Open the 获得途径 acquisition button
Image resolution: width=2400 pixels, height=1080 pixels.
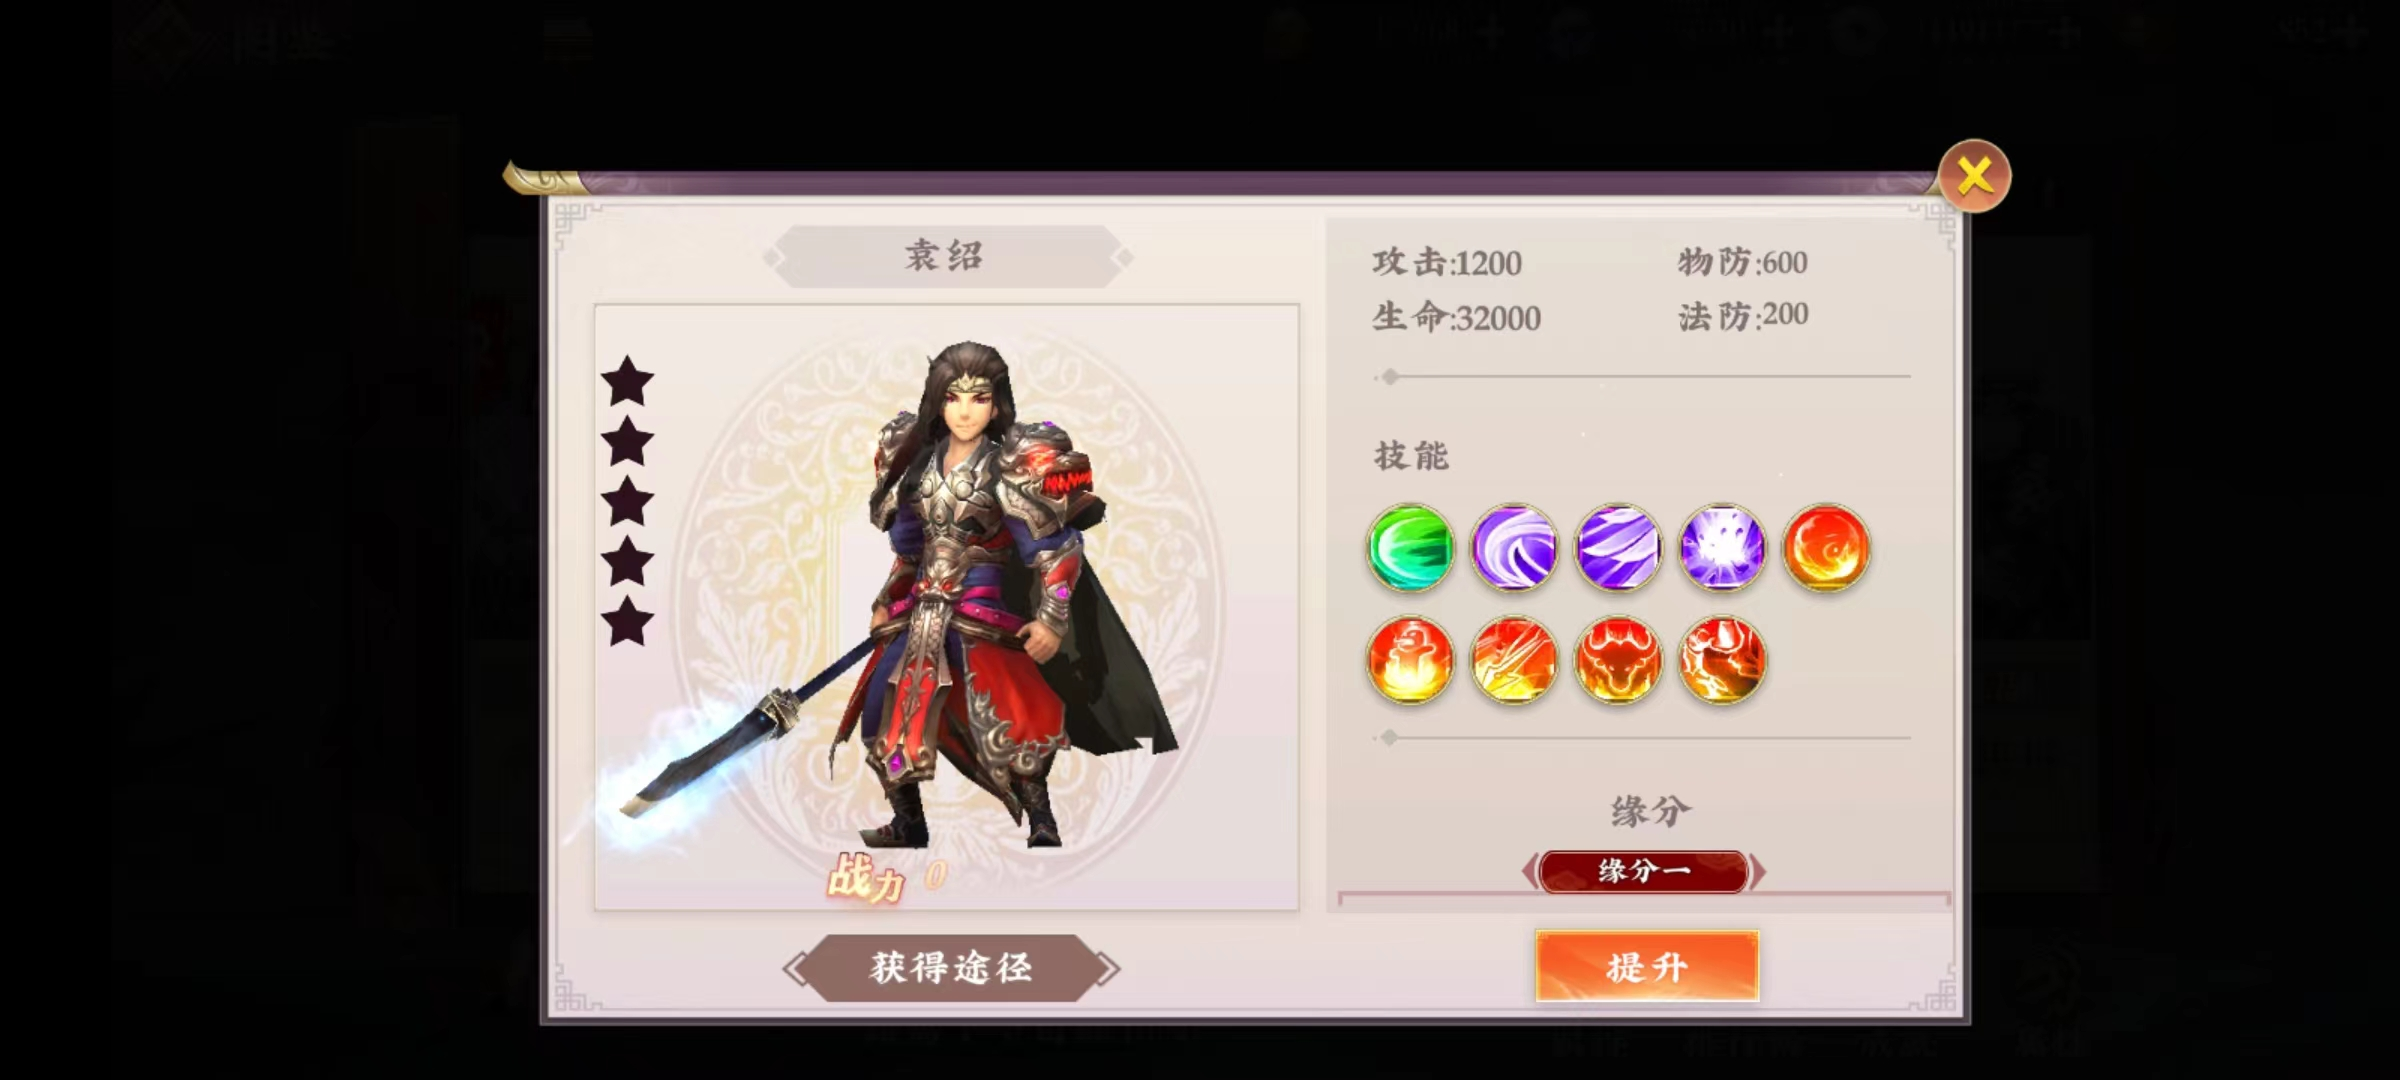951,967
